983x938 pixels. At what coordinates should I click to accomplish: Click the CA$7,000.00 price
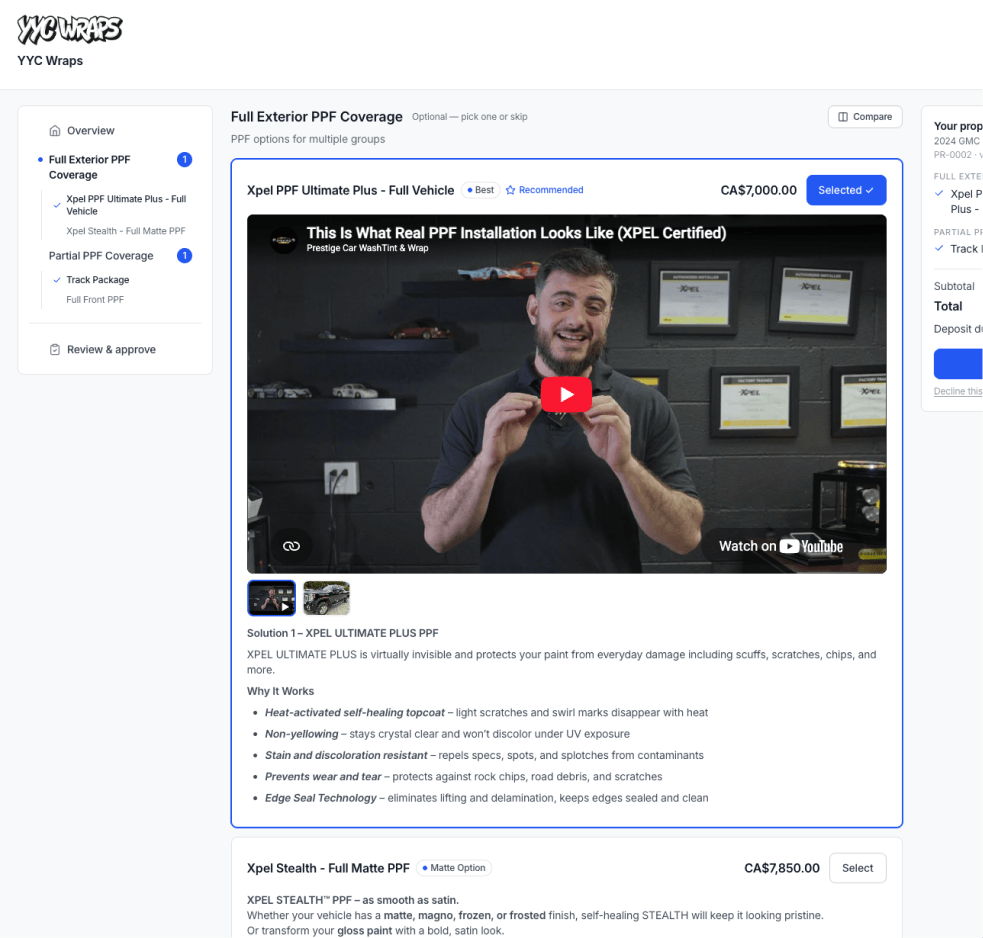pyautogui.click(x=759, y=190)
